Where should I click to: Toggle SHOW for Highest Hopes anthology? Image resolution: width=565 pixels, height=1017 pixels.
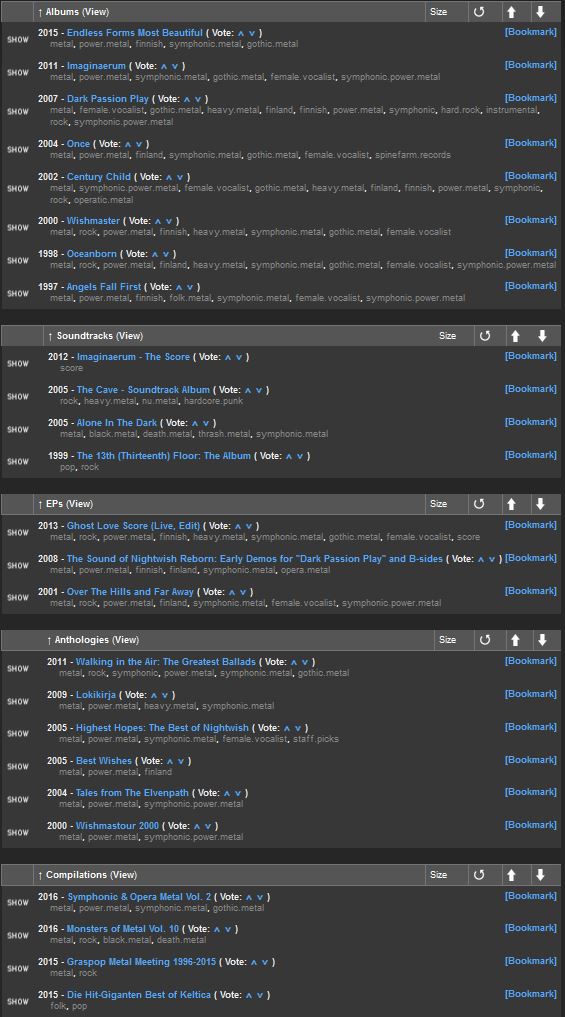point(18,734)
